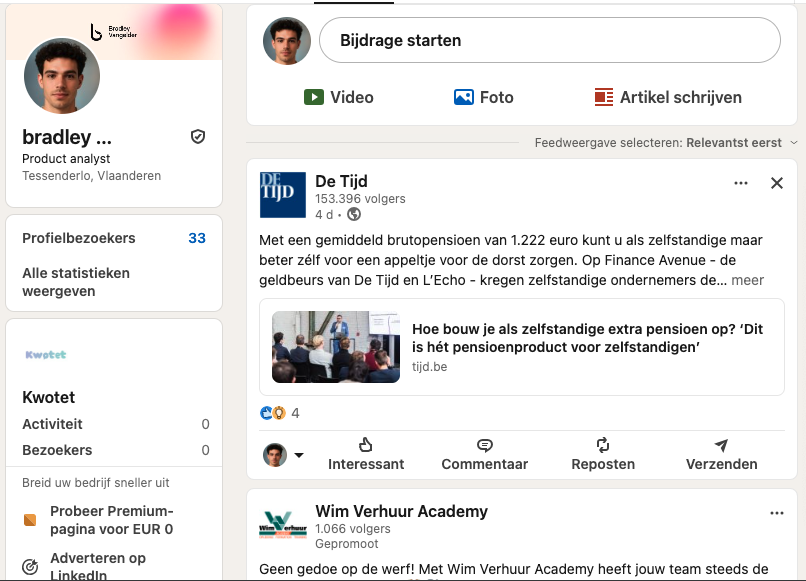Click the Interessant text label
Screen dimensions: 806x581
pos(366,464)
